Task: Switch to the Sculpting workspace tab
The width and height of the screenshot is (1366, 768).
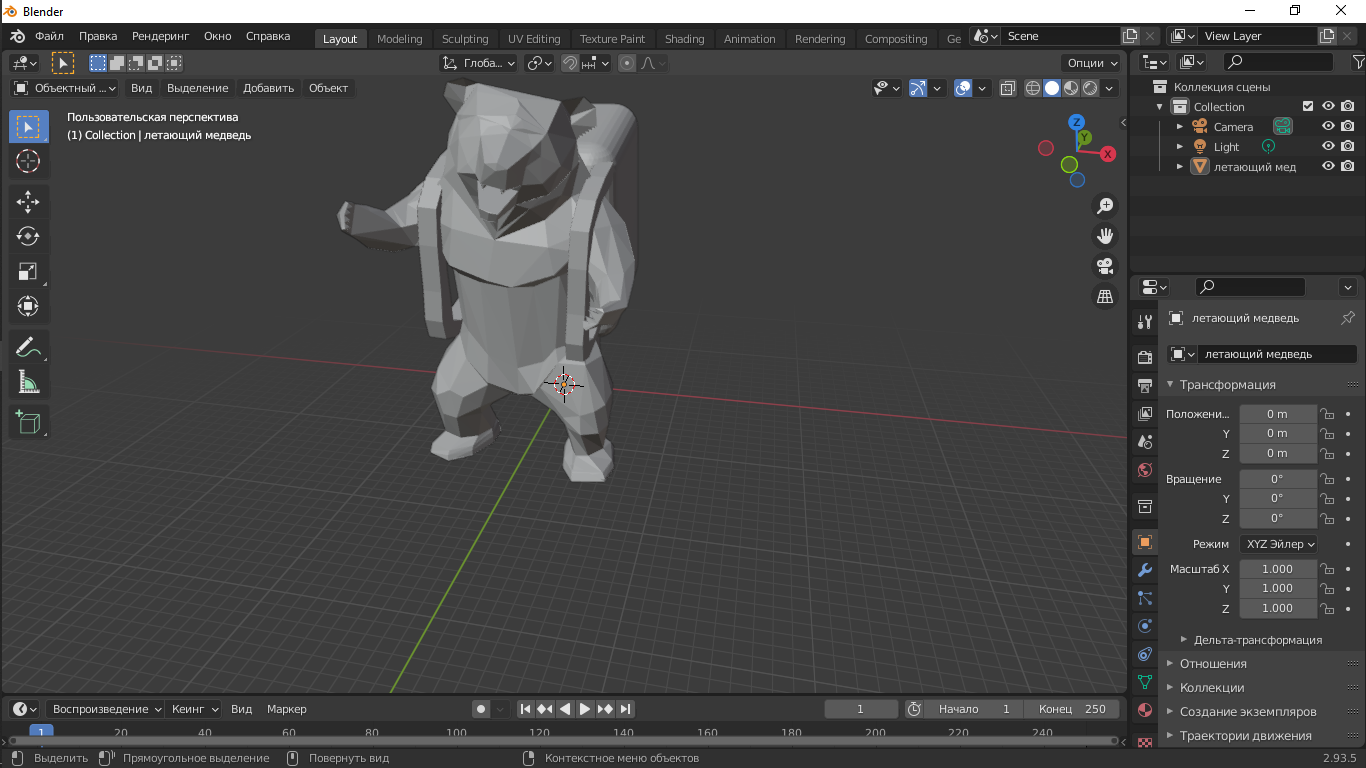Action: [x=465, y=39]
